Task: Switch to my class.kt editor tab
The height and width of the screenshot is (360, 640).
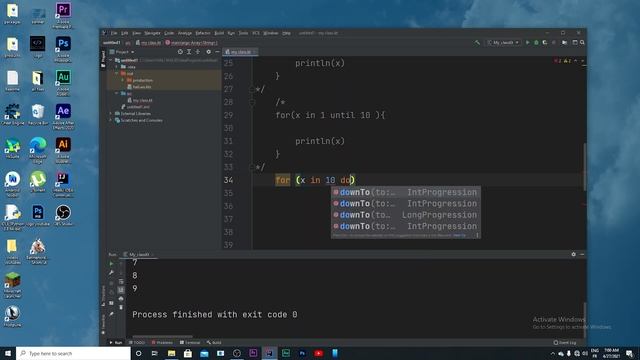Action: (x=240, y=52)
